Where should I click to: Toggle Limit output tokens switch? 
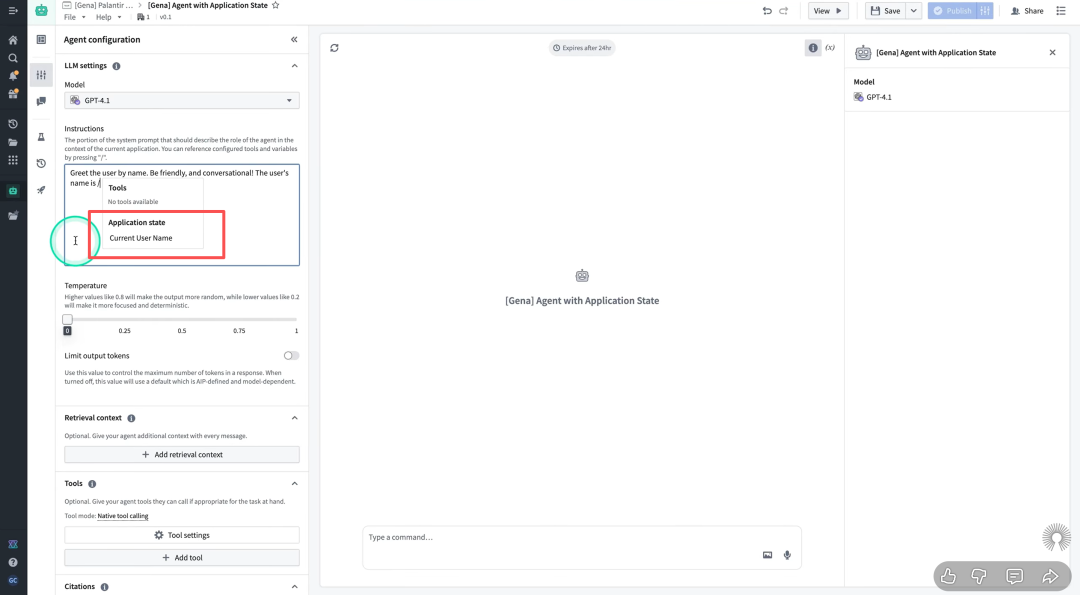coord(291,356)
